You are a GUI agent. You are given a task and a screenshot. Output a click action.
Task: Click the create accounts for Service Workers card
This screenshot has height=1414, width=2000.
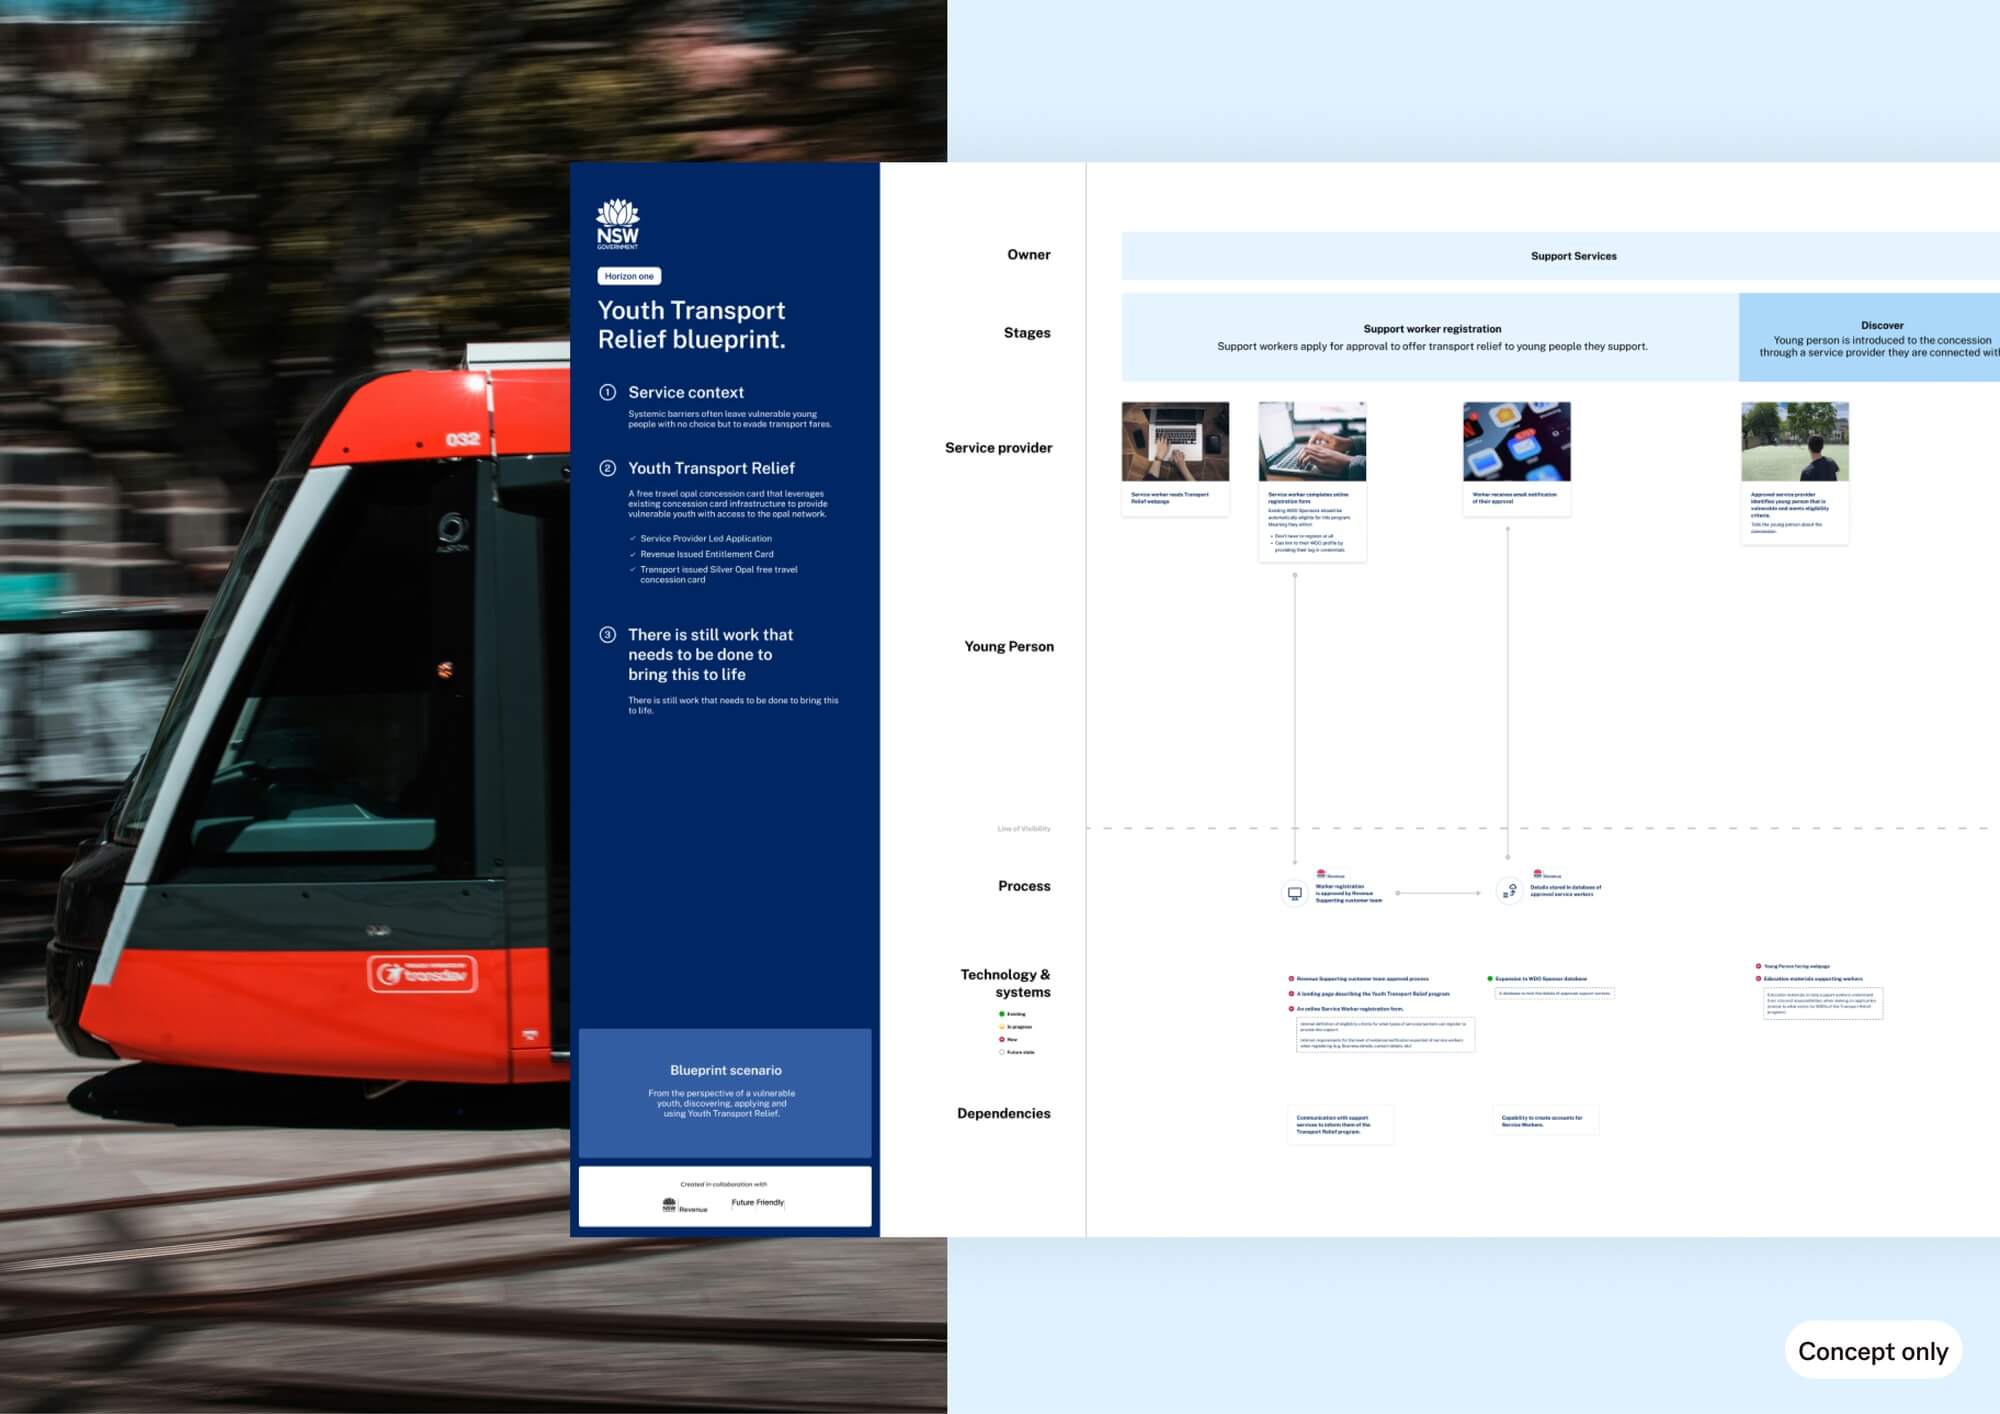tap(1546, 1120)
